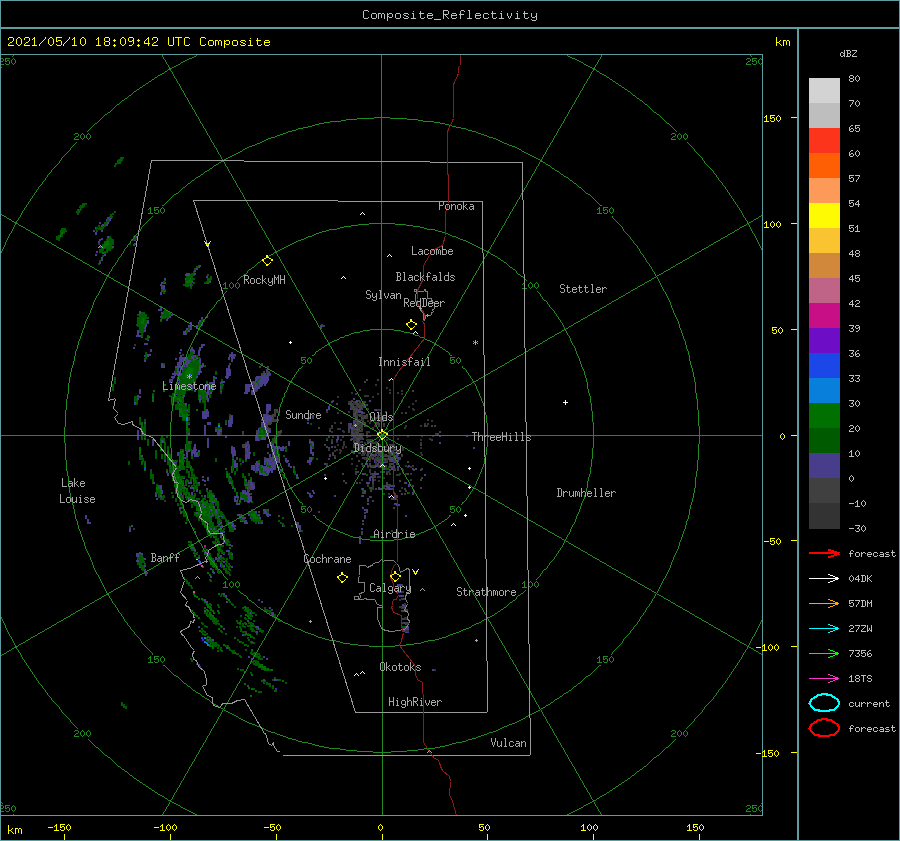Click the Limestone label

tap(189, 386)
